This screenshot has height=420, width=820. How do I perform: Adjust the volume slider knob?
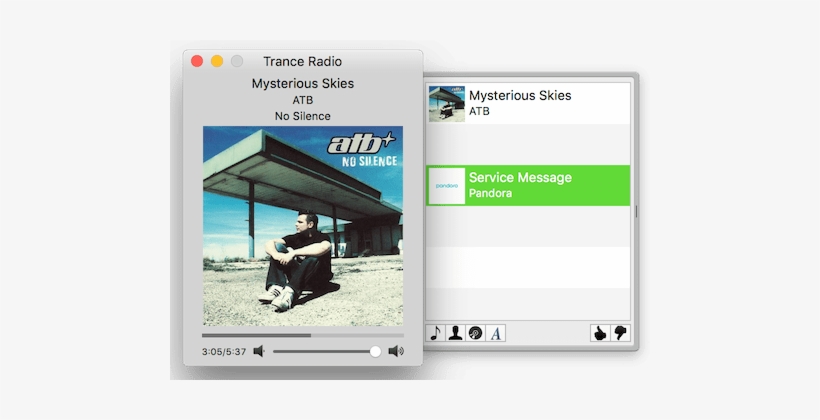point(375,351)
